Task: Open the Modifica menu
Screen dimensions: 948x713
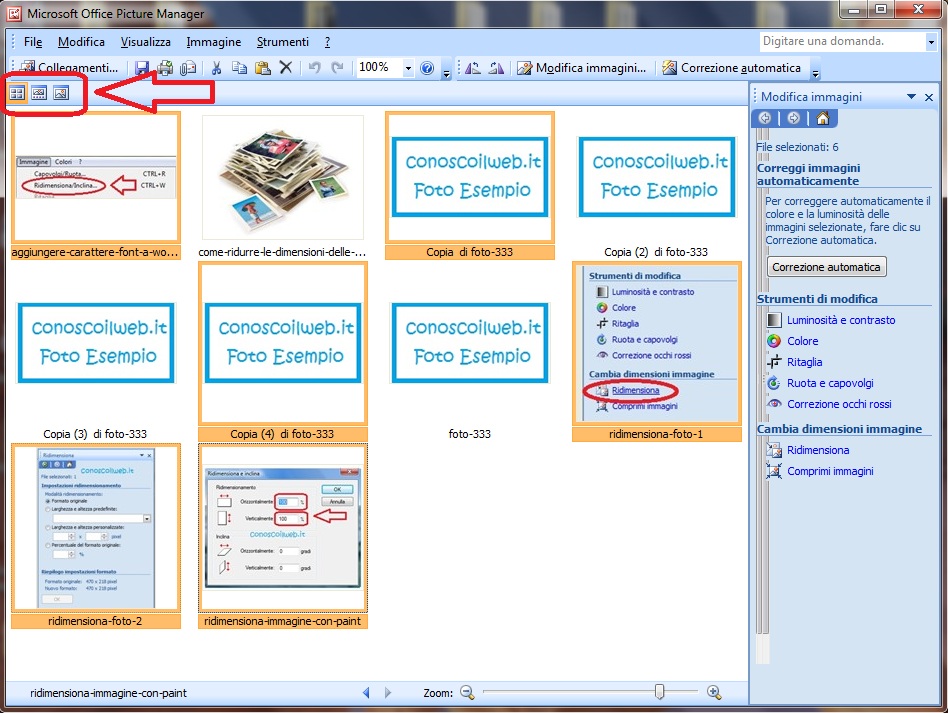Action: (81, 42)
